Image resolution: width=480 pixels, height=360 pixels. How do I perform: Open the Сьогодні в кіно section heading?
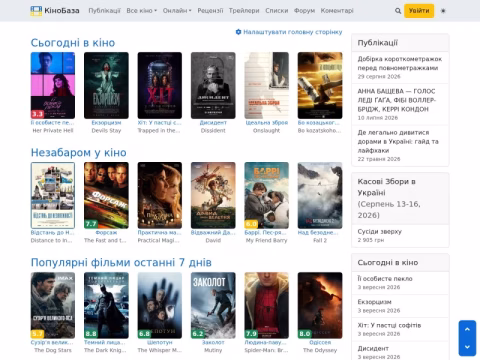click(73, 43)
